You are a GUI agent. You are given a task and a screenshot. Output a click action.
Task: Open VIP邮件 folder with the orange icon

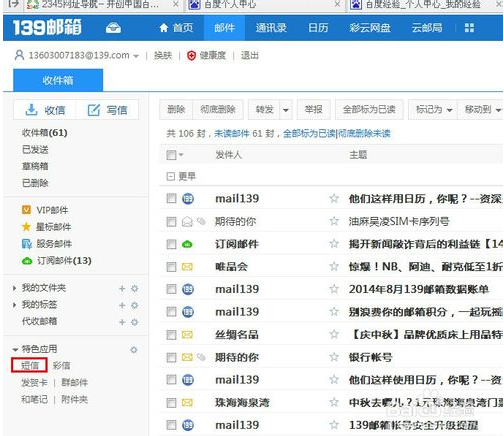(26, 210)
